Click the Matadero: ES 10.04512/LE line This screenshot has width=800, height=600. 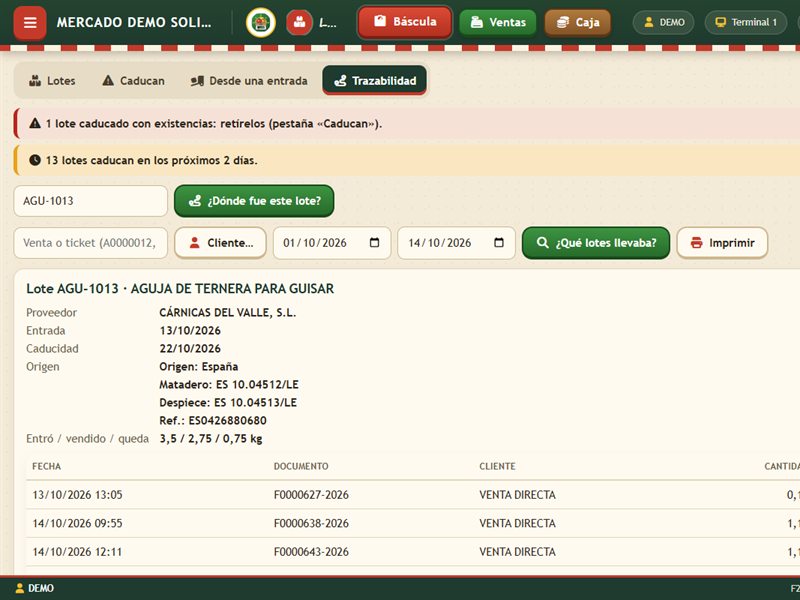(229, 385)
